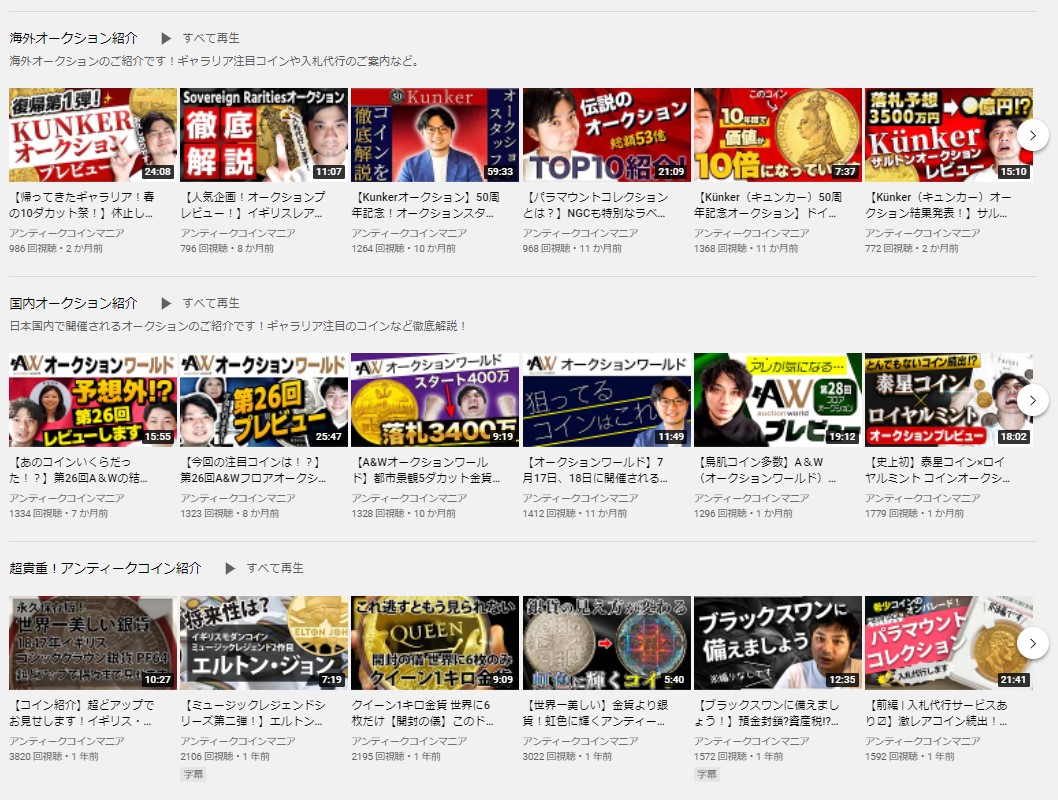Open title 【Künker（キュンカー）オークション結果発表！】
1058x800 pixels.
939,205
